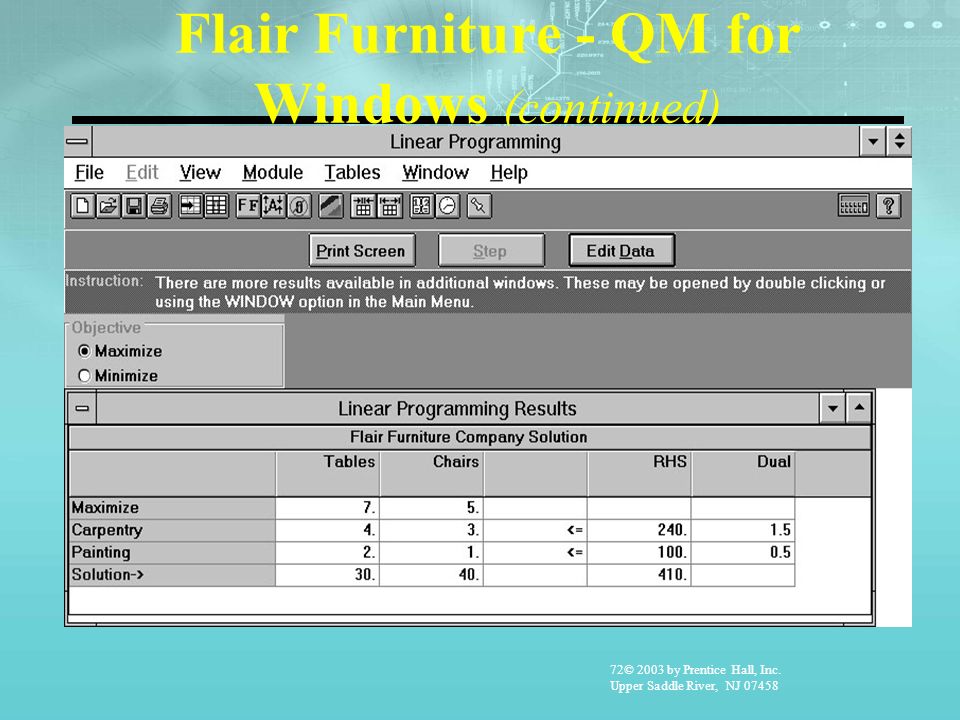This screenshot has height=720, width=960.
Task: Select the Maximize objective radio button
Action: tap(84, 351)
